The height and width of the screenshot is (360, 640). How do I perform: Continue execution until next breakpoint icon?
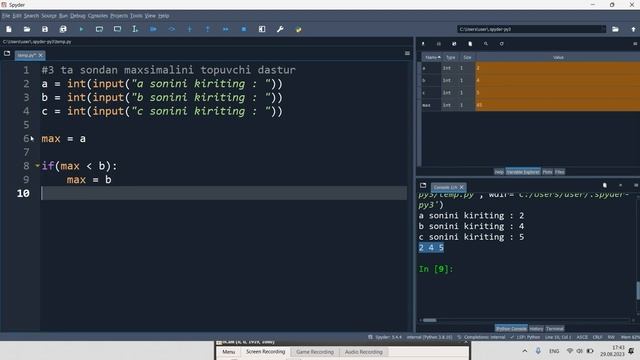(x=226, y=29)
